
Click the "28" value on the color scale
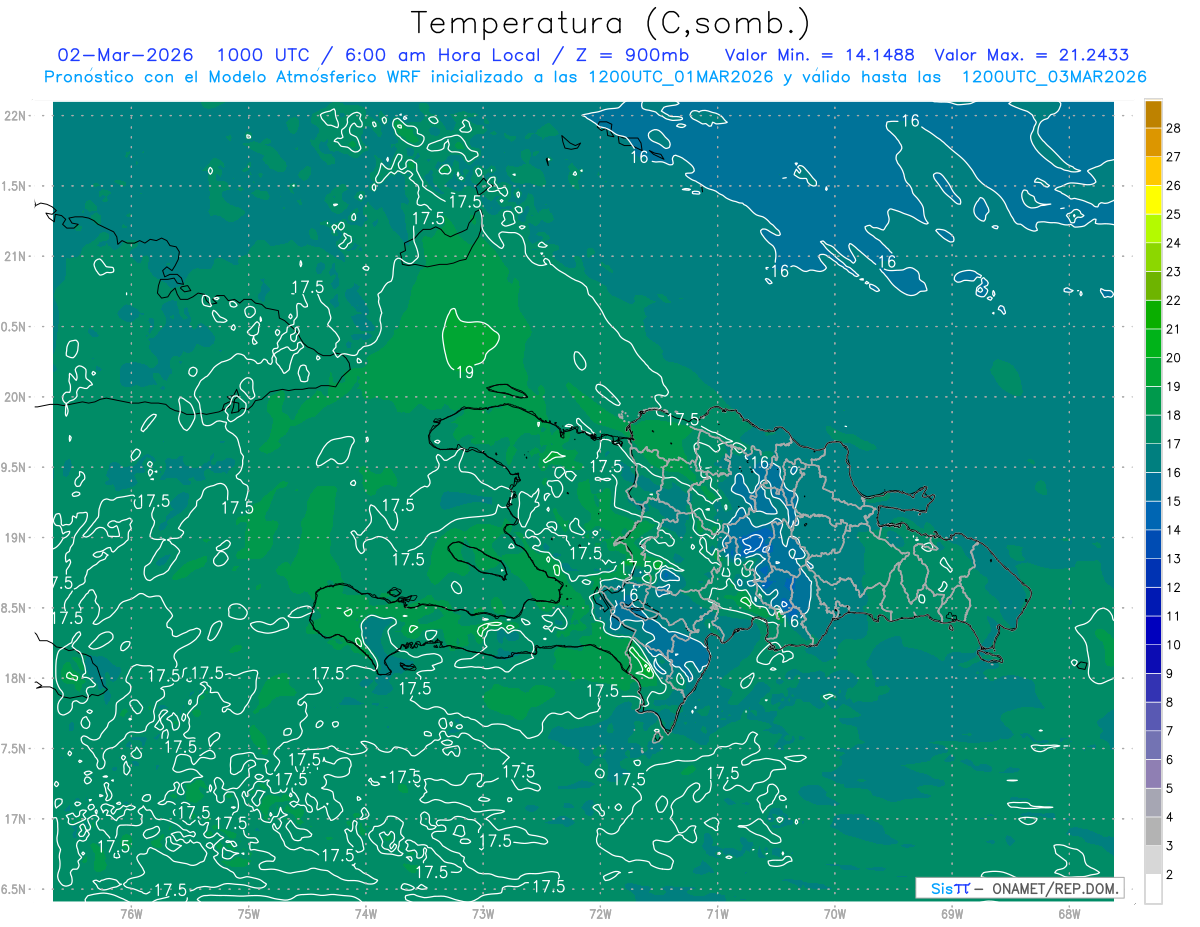coord(1174,127)
